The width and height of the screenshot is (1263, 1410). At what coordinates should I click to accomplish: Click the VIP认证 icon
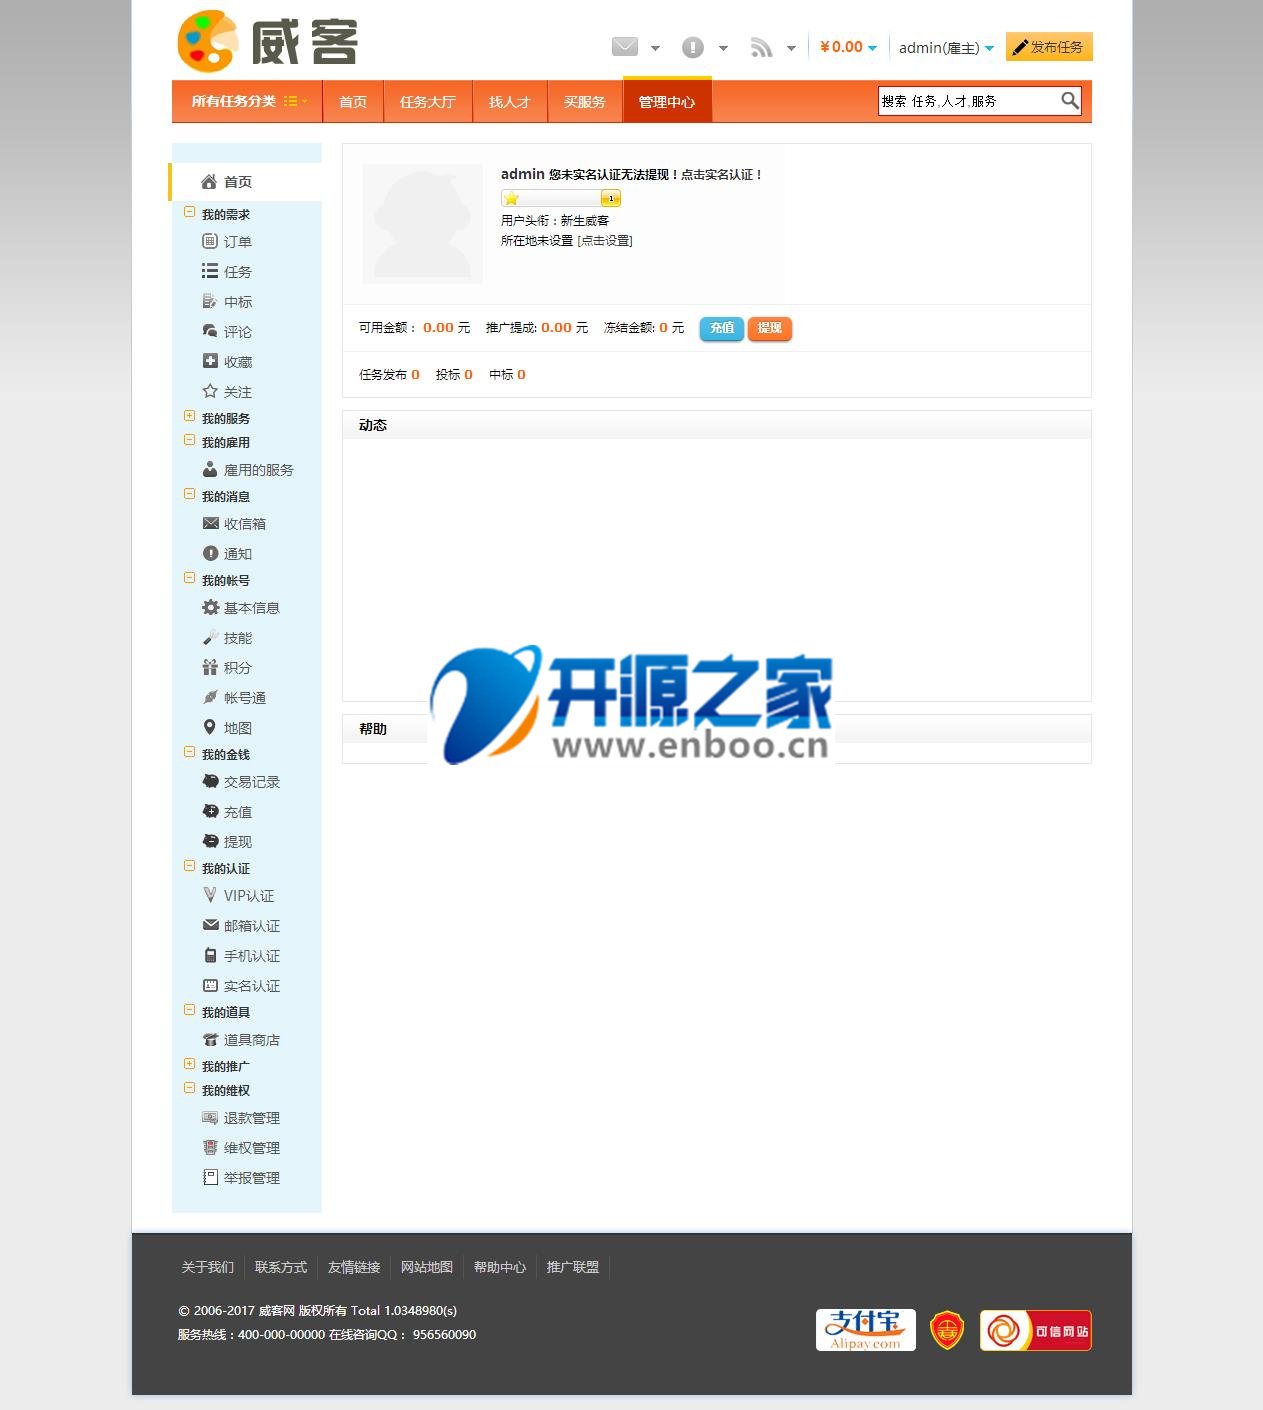[x=210, y=895]
